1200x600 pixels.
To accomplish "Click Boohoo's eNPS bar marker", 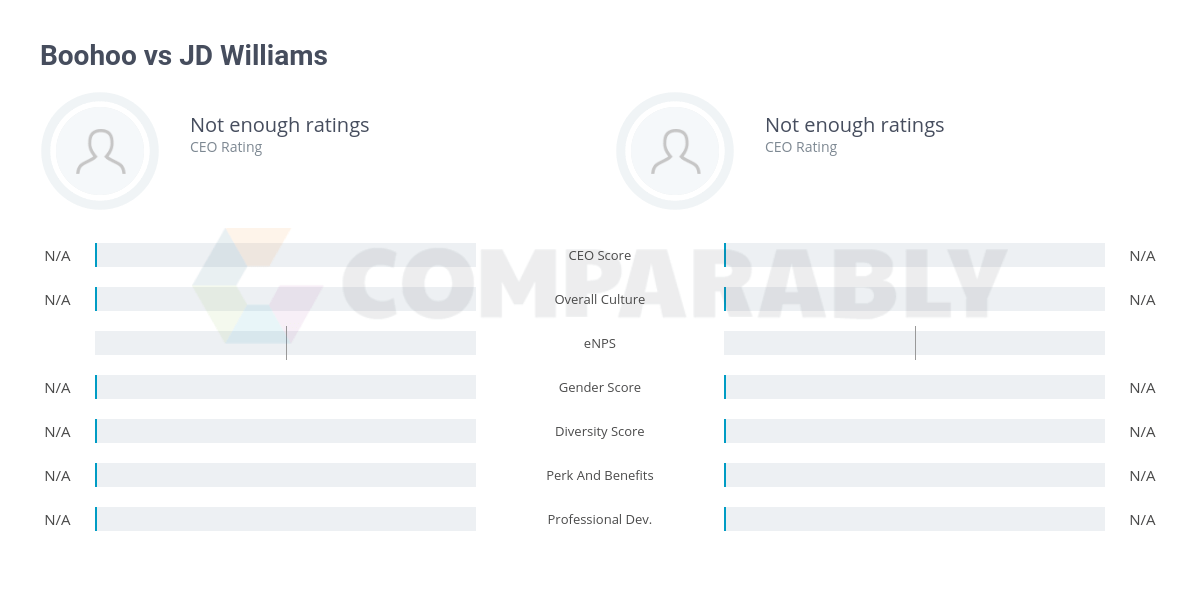I will tap(286, 343).
